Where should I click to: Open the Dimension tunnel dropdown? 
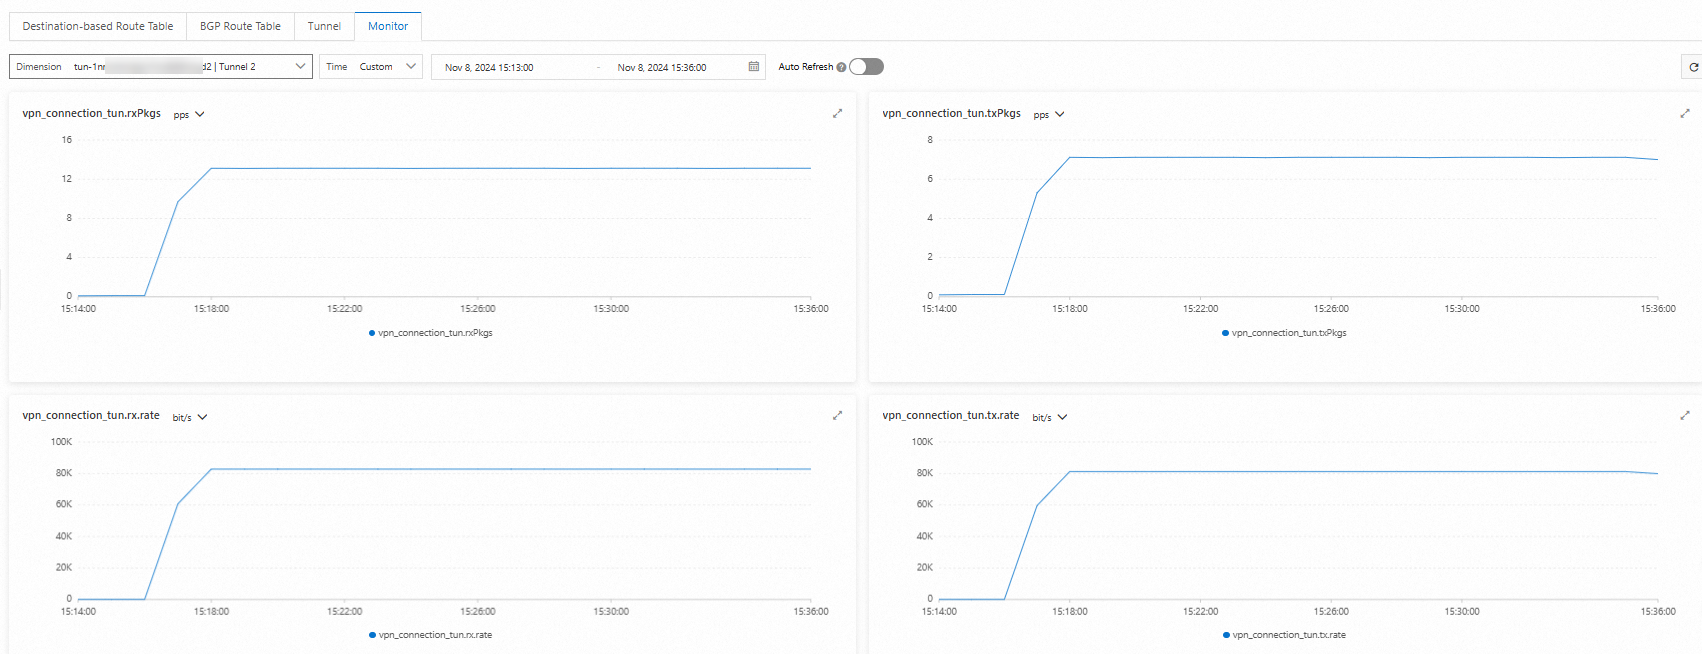point(161,67)
